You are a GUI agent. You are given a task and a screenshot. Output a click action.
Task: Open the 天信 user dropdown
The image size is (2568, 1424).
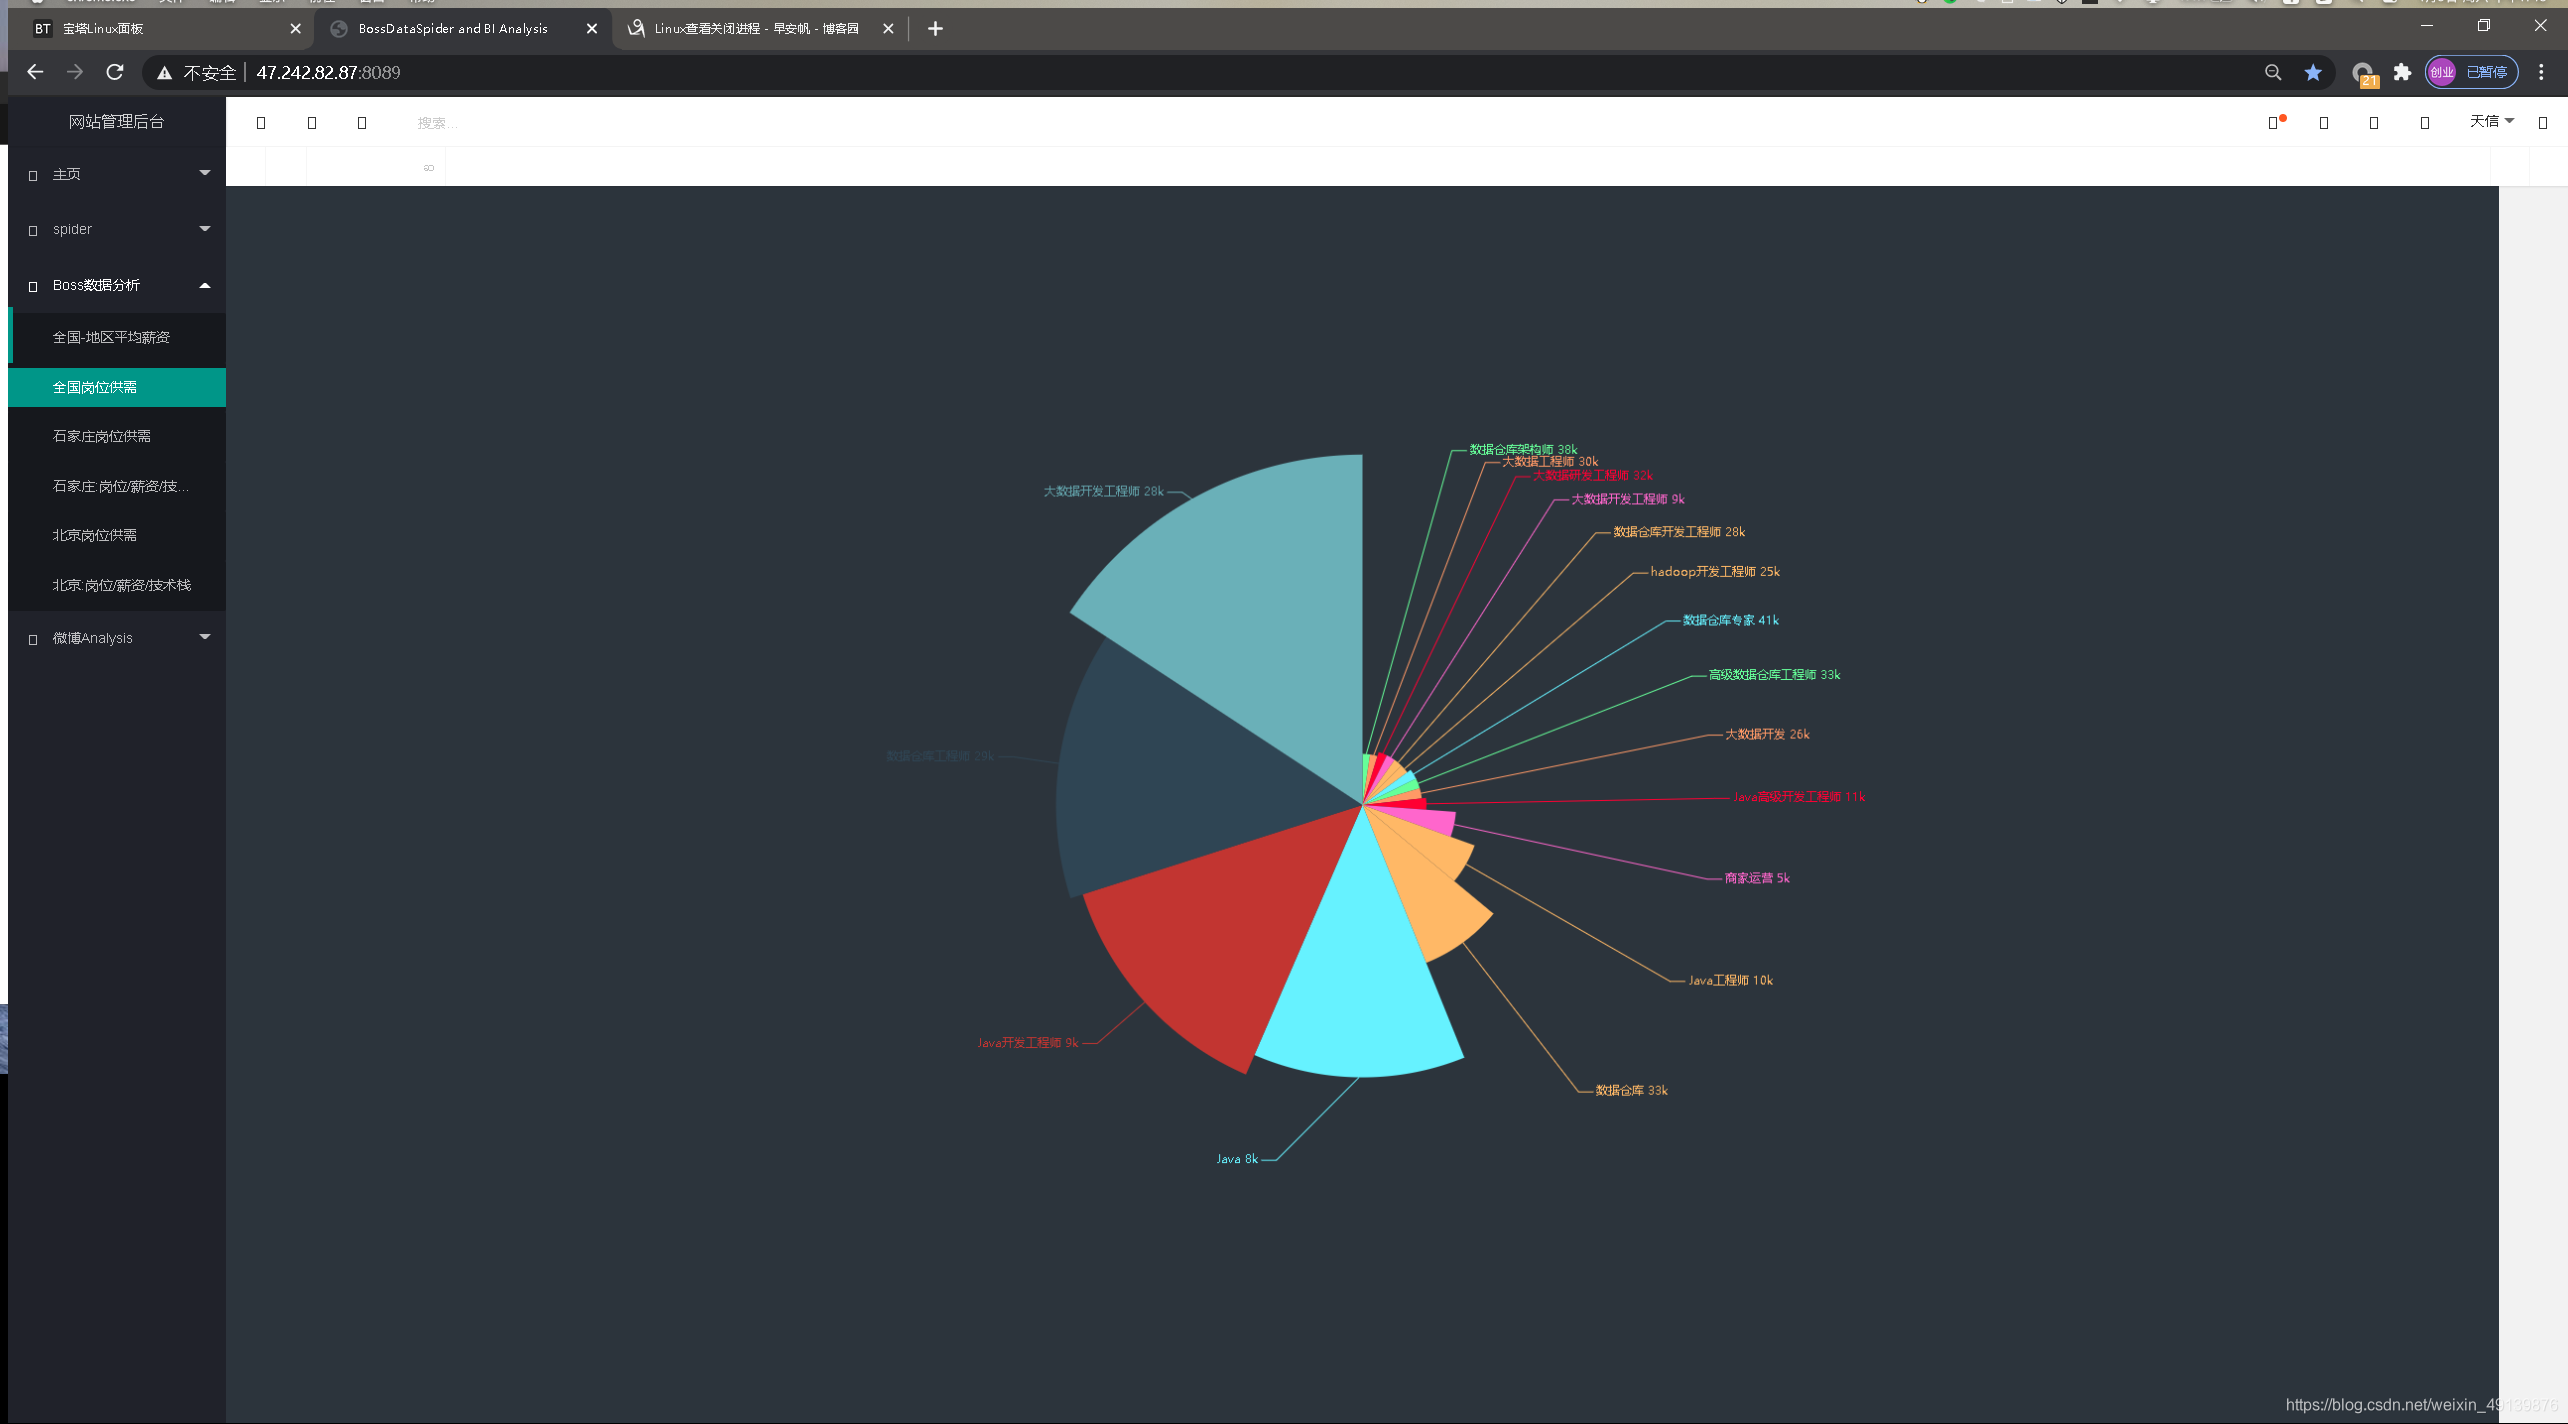[2491, 121]
